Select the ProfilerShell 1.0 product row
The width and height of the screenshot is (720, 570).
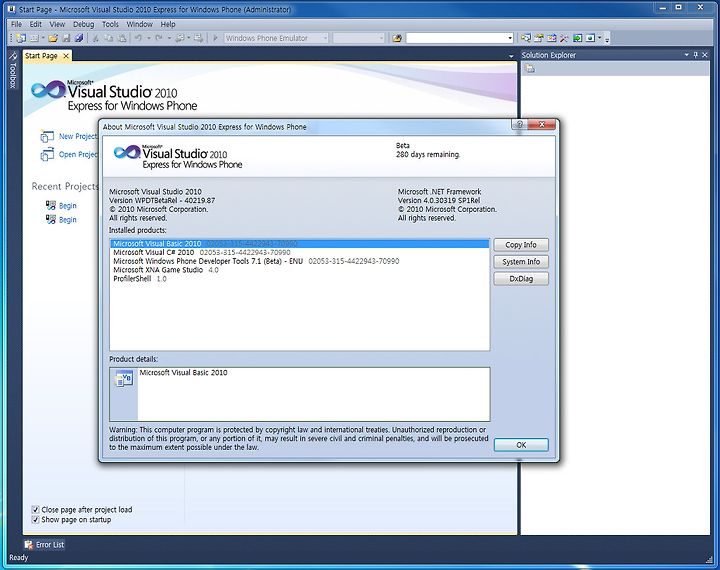point(299,279)
